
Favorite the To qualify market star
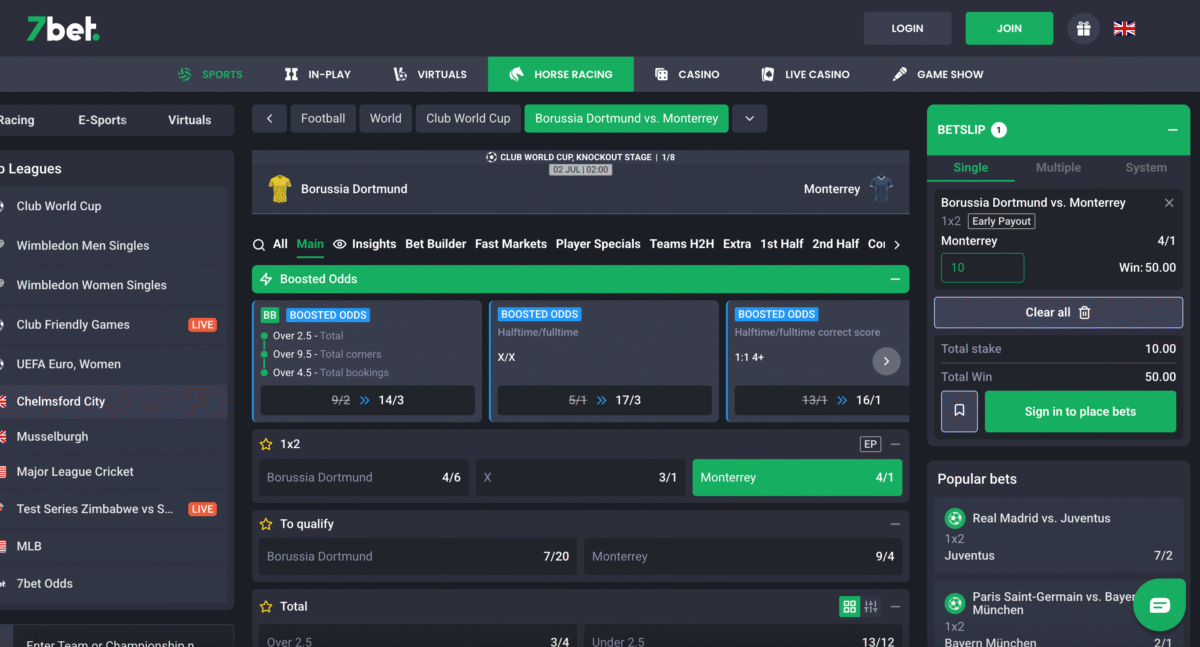(266, 524)
